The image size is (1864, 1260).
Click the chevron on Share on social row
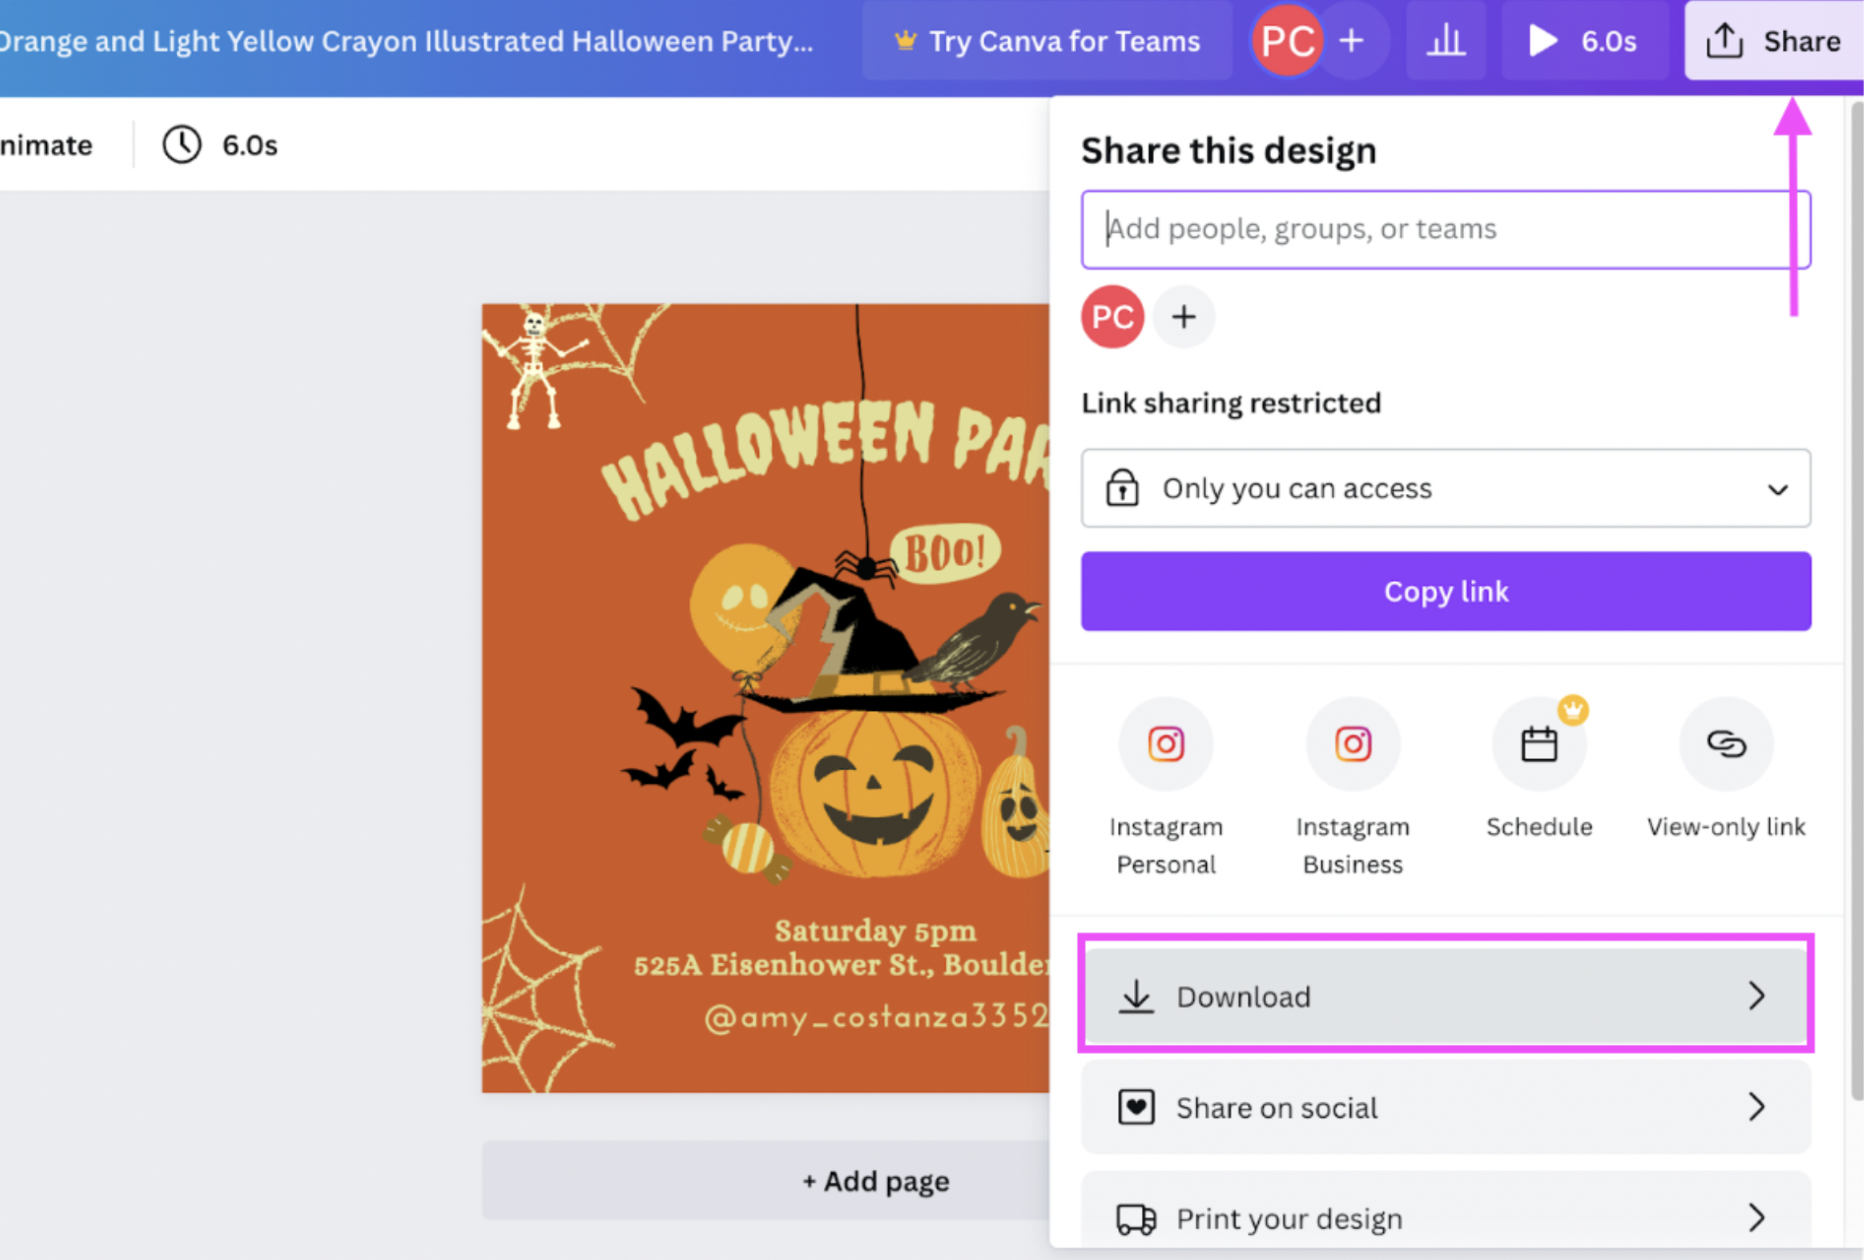1757,1107
